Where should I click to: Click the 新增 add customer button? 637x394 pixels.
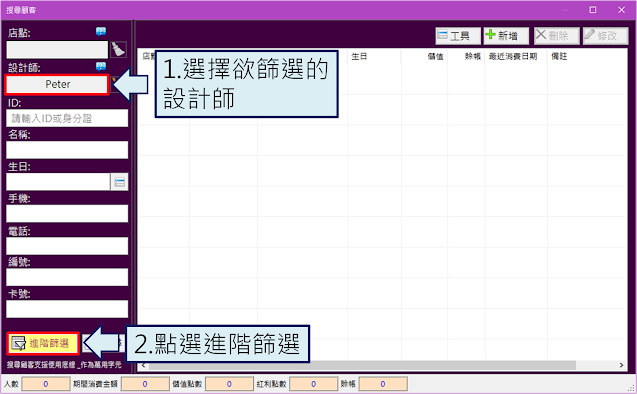tap(506, 36)
